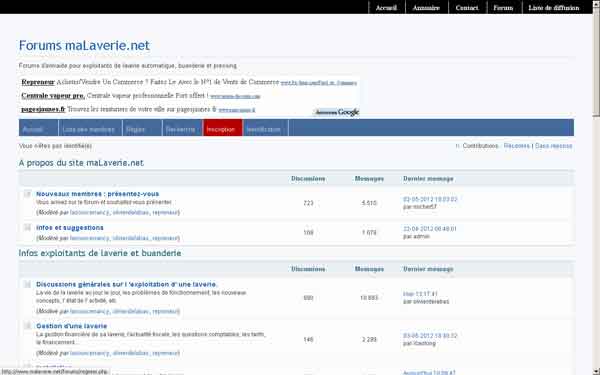Show Sans réponse contributions
The image size is (600, 375).
[553, 146]
